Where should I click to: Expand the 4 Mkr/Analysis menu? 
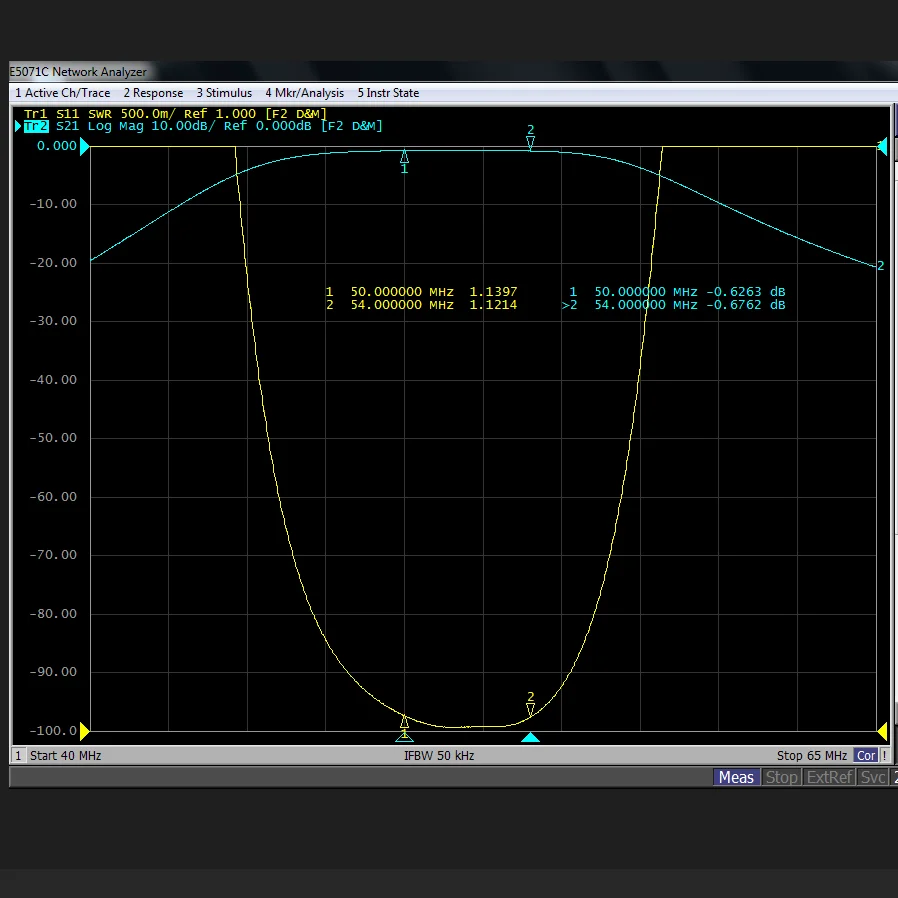point(304,93)
